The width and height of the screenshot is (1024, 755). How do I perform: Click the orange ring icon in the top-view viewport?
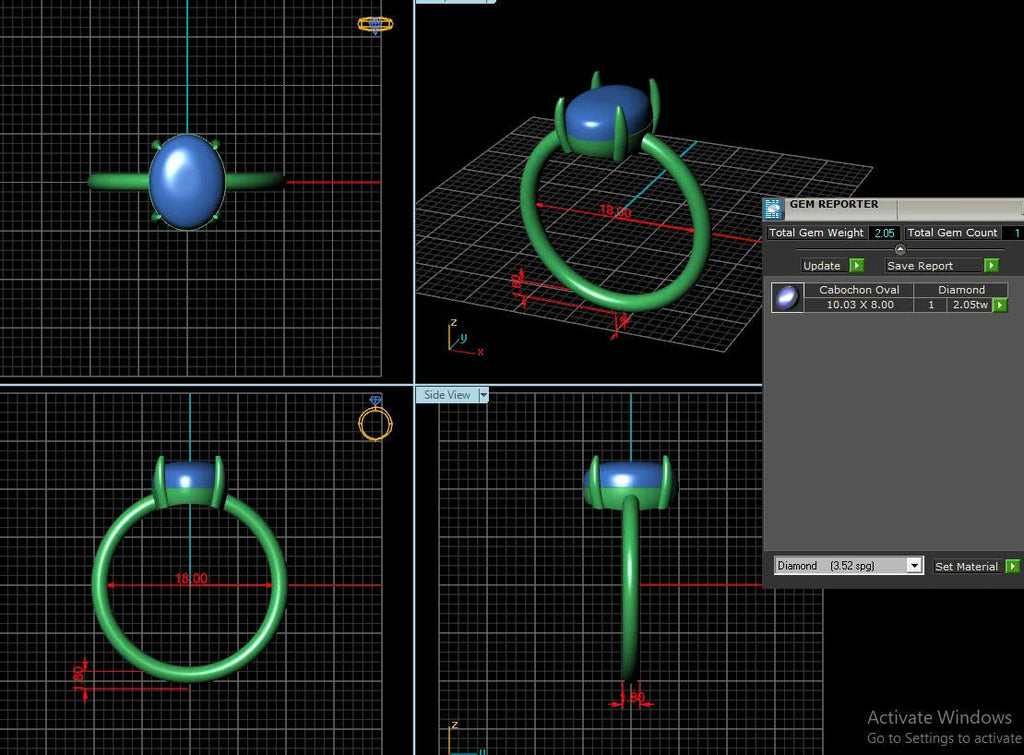coord(376,25)
